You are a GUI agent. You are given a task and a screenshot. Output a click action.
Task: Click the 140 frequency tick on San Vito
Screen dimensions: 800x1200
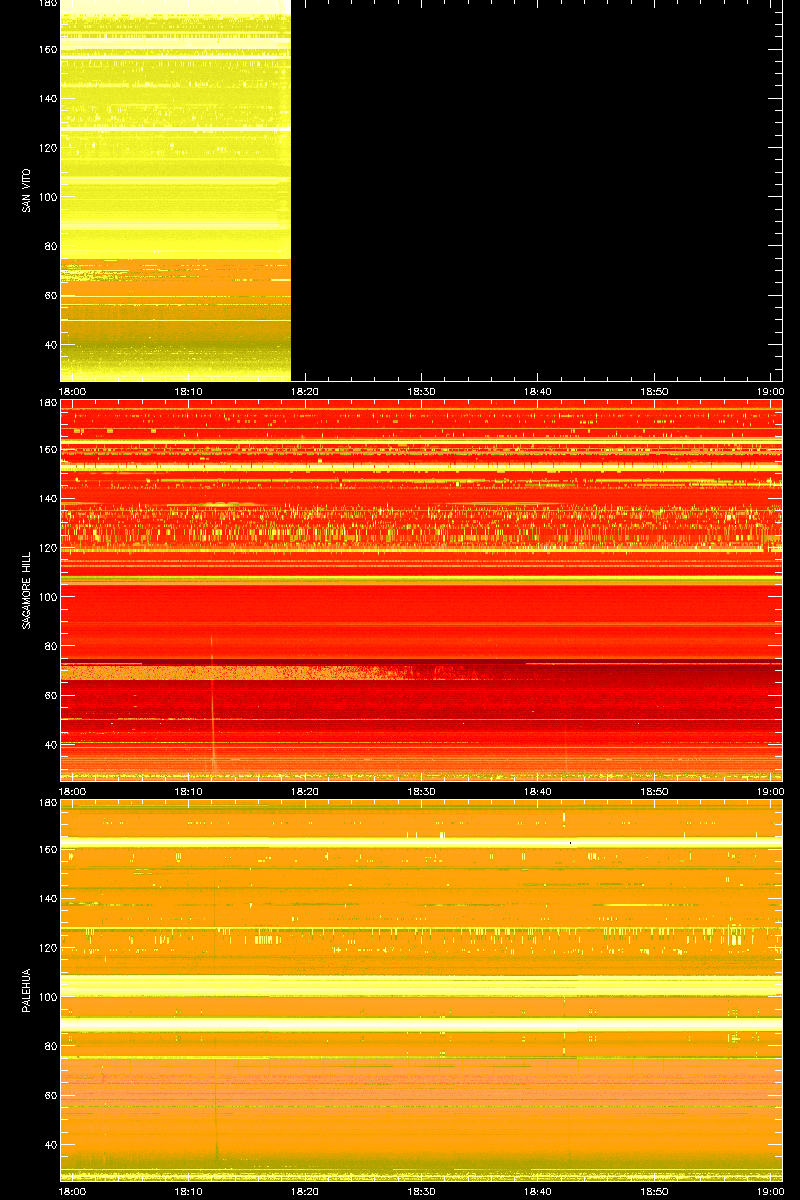[47, 99]
